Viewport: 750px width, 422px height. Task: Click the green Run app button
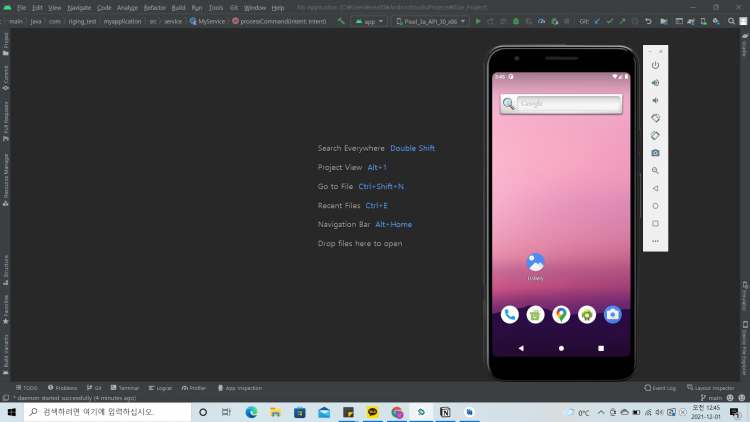(x=478, y=20)
